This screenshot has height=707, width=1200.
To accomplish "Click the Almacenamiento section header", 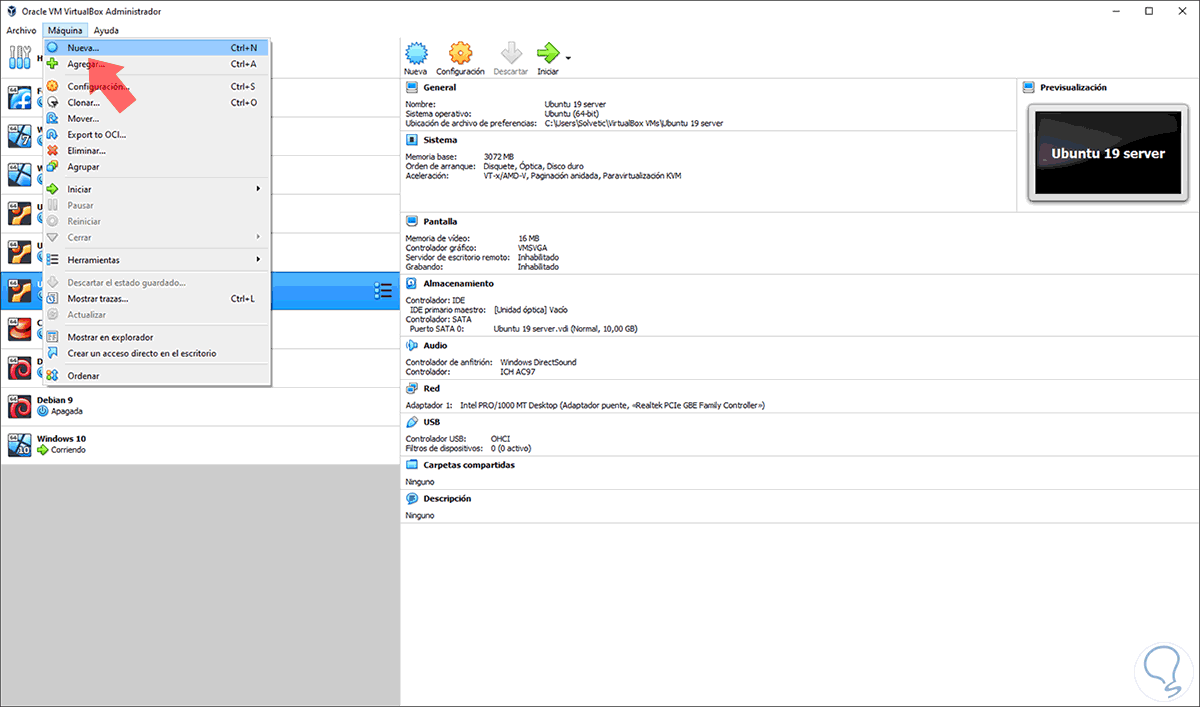I will 458,283.
